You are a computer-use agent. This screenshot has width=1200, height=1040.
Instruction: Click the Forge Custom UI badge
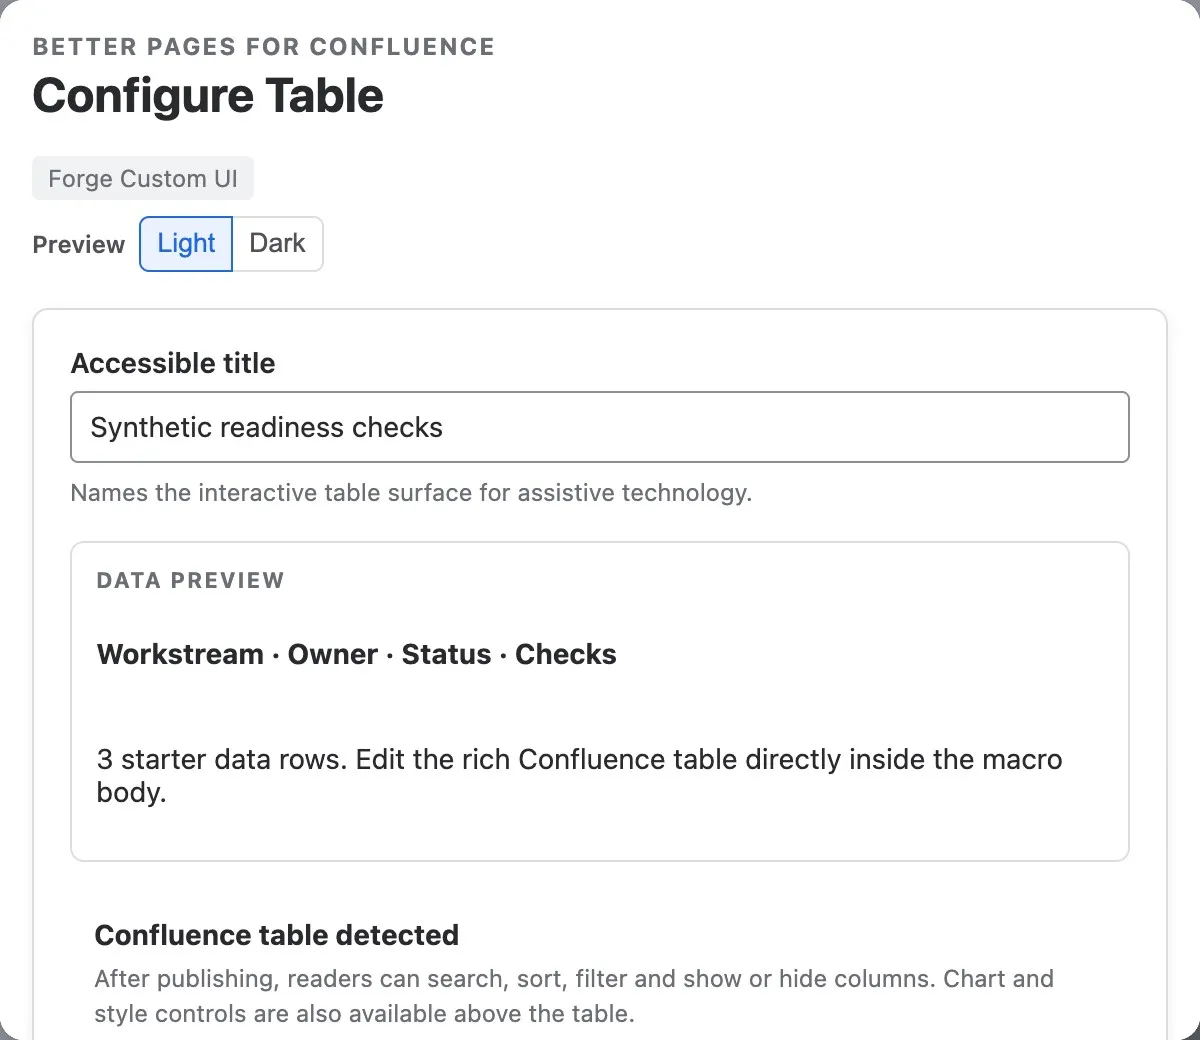coord(143,179)
